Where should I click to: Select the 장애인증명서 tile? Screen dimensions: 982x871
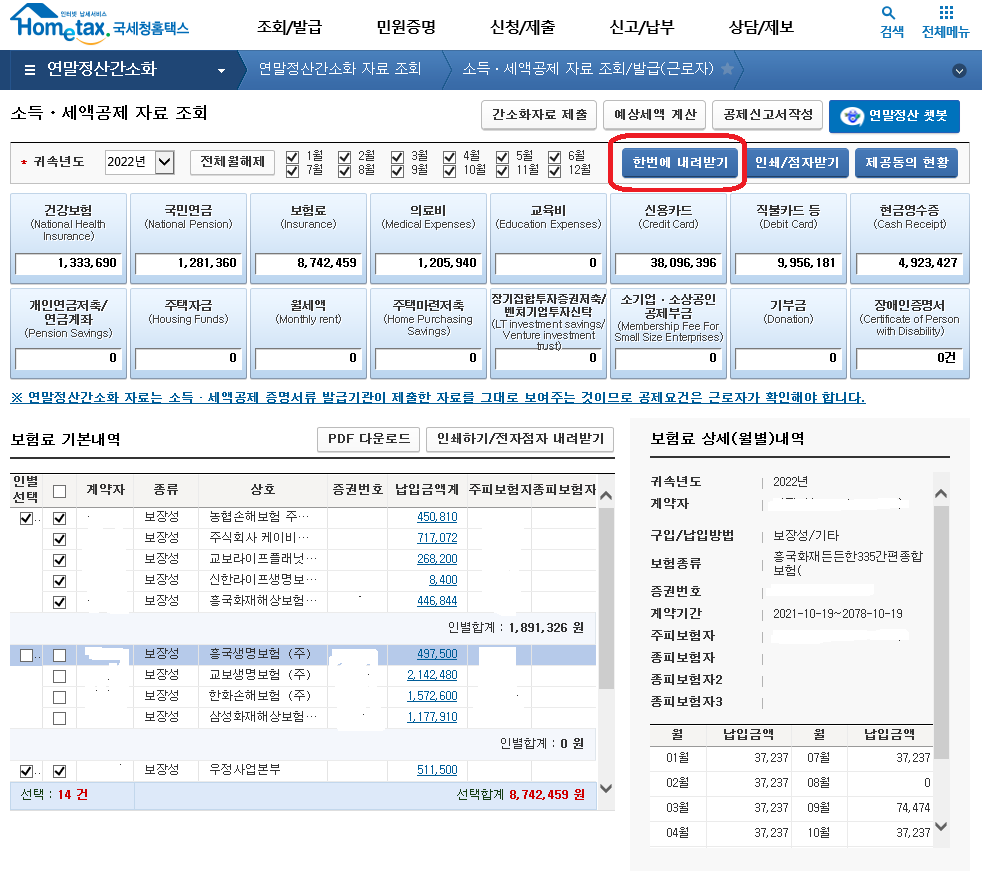pyautogui.click(x=909, y=334)
